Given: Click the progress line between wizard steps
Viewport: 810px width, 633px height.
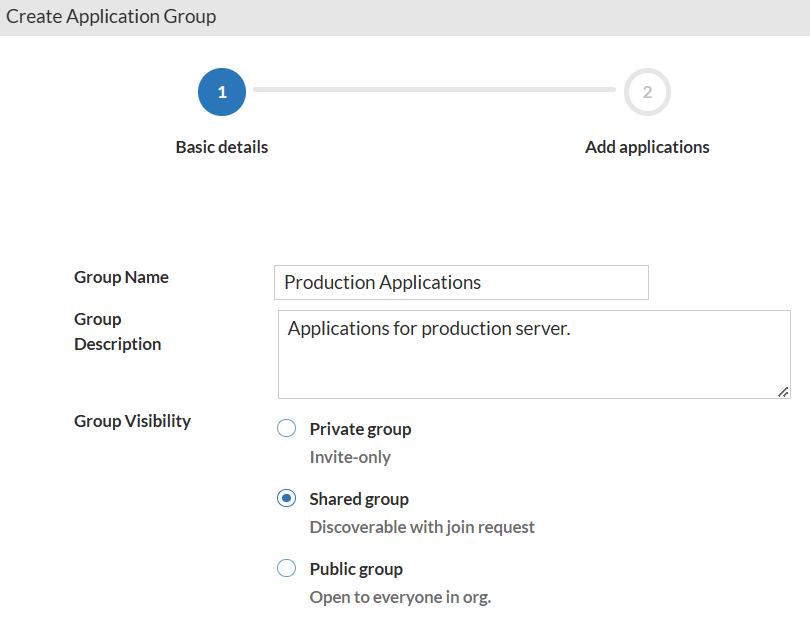Looking at the screenshot, I should tap(434, 90).
